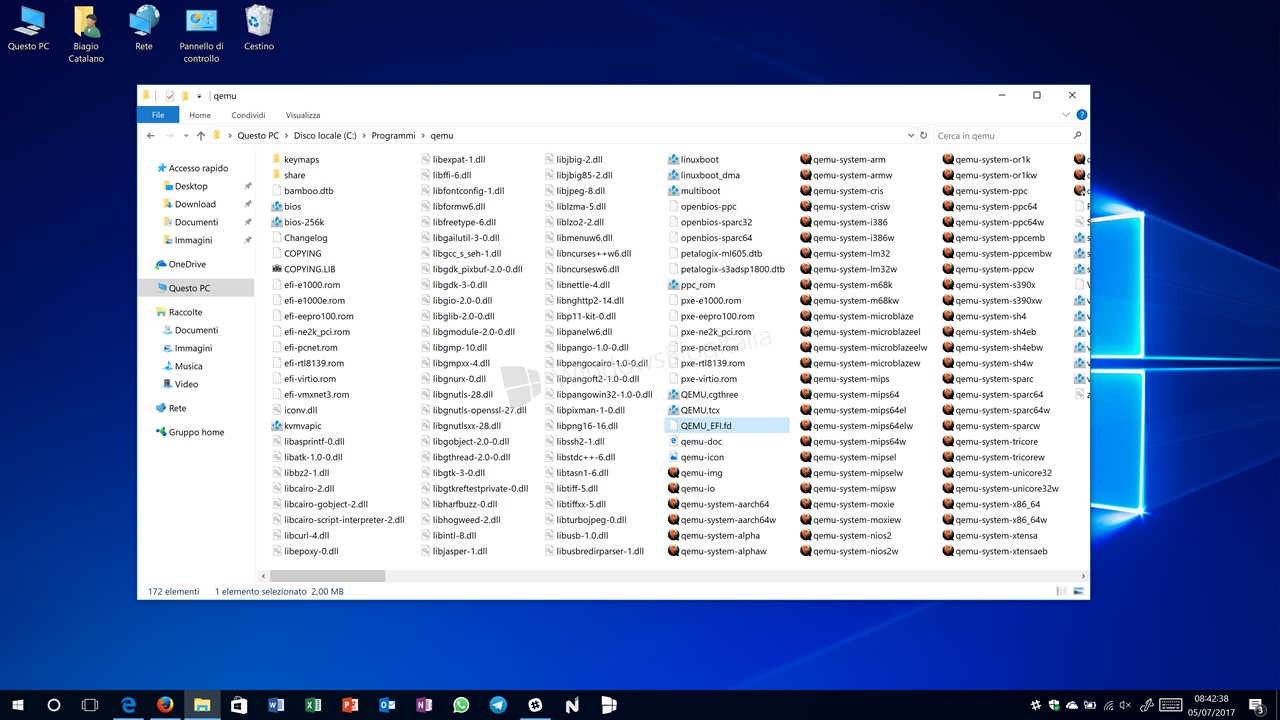
Task: Open recent locations dropdown arrow
Action: click(x=185, y=135)
